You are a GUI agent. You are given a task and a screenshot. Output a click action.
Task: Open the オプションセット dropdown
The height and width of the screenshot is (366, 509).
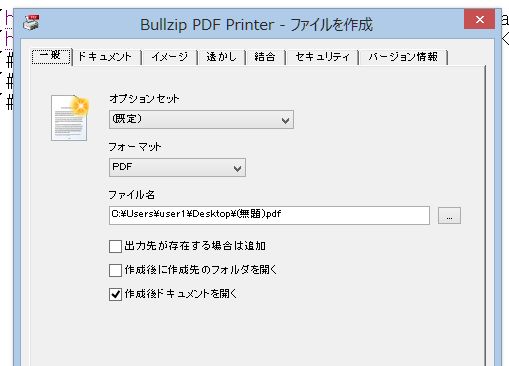click(x=201, y=120)
